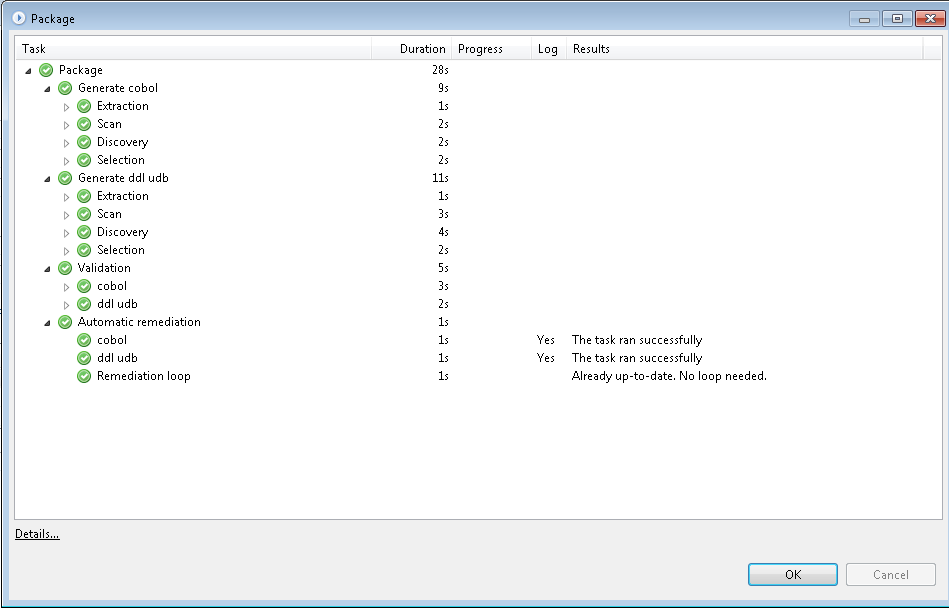Click the success icon next to Generate cobol

[x=65, y=88]
